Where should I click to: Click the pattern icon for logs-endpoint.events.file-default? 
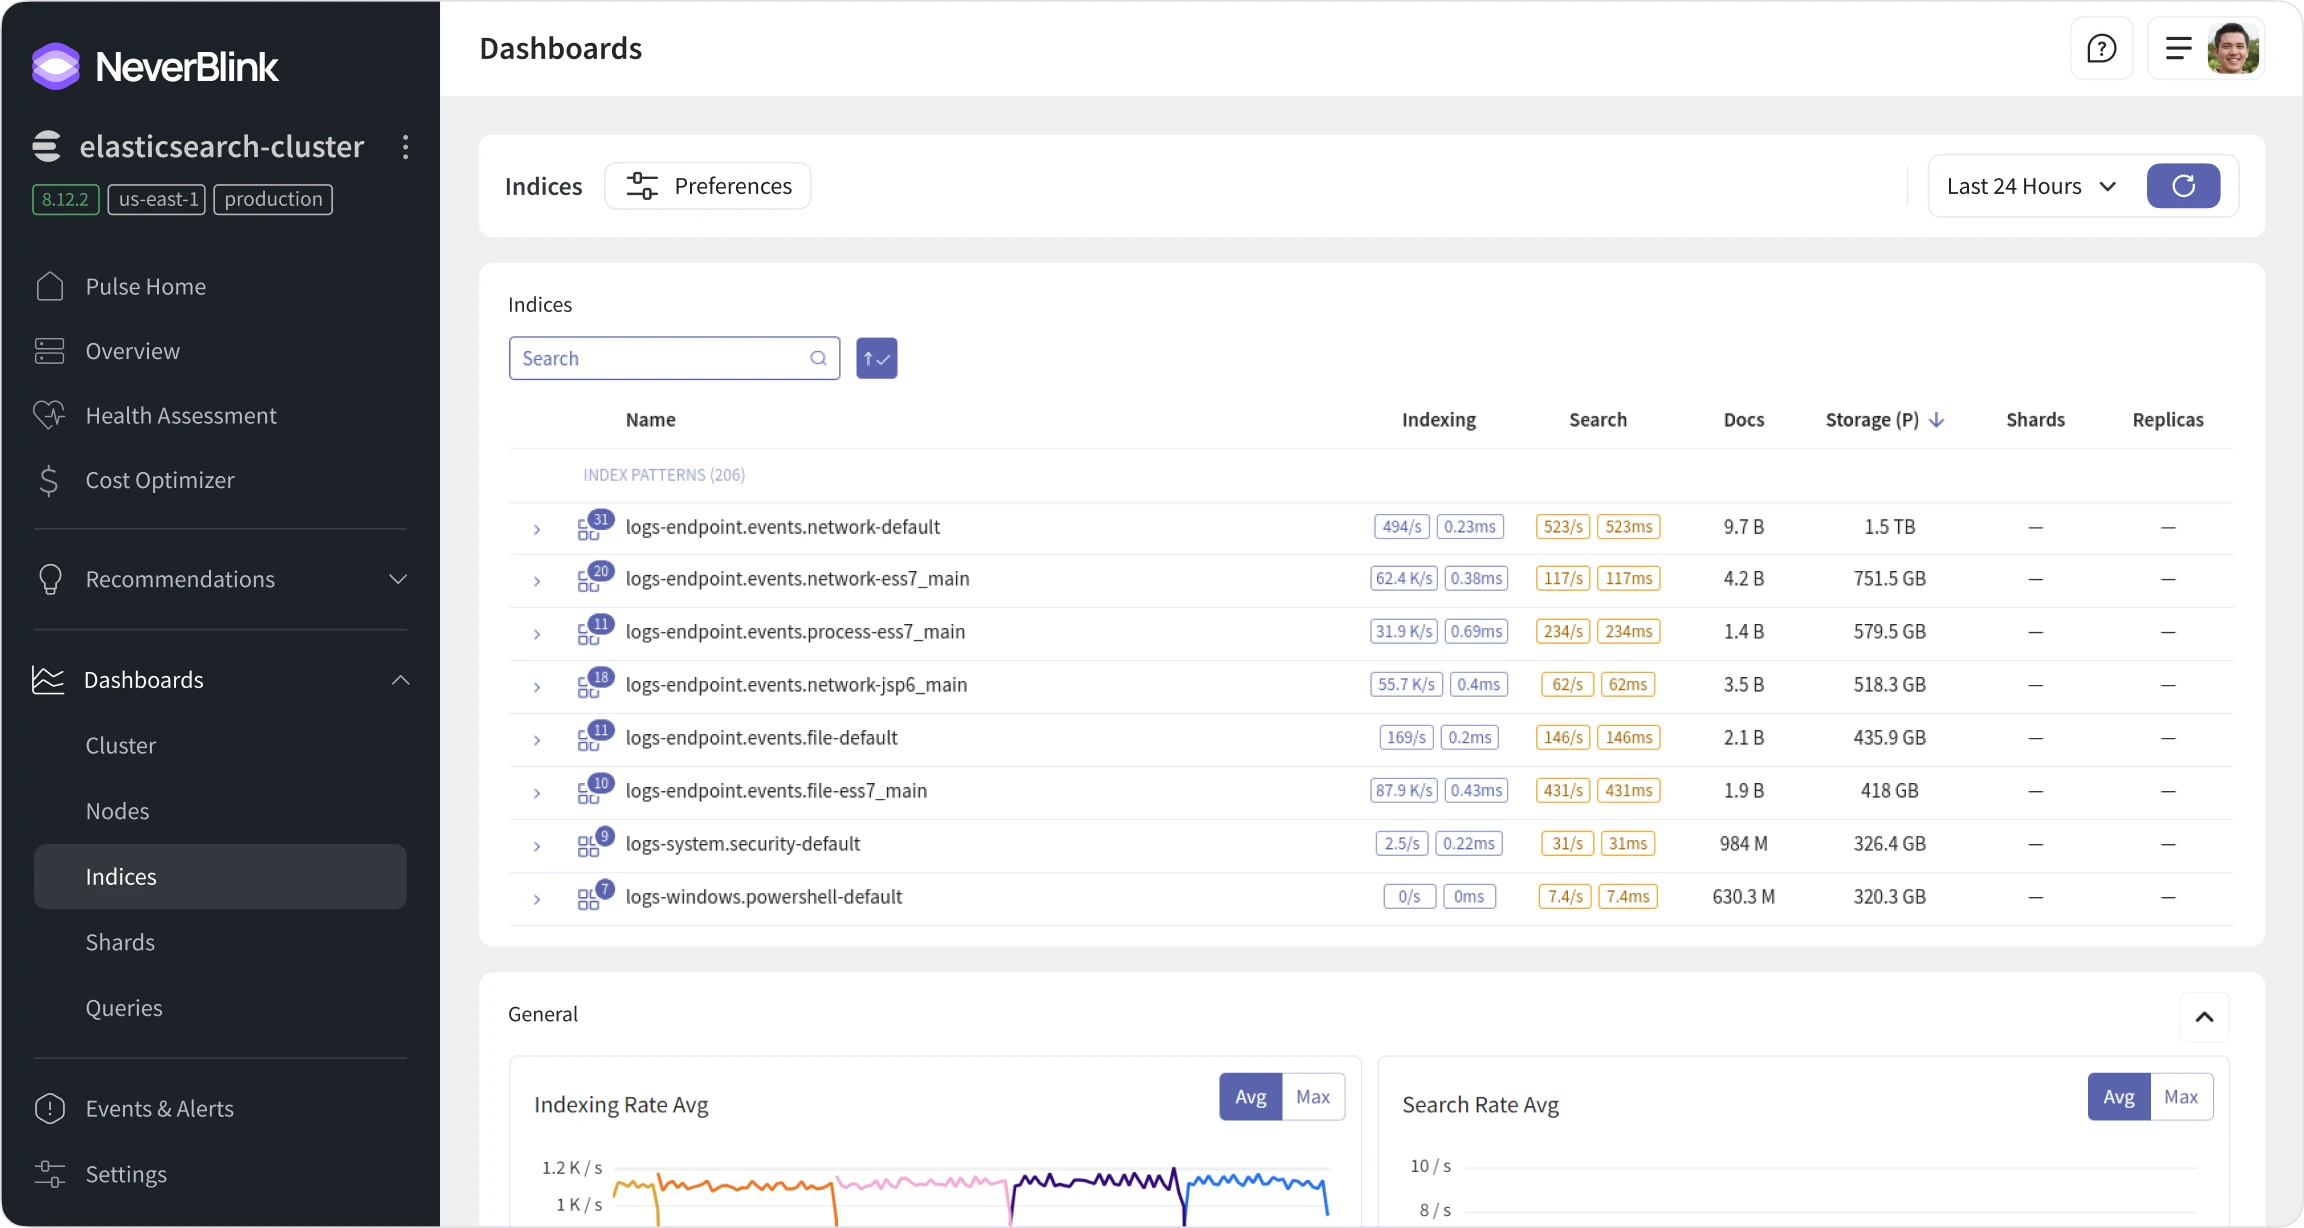[x=595, y=737]
